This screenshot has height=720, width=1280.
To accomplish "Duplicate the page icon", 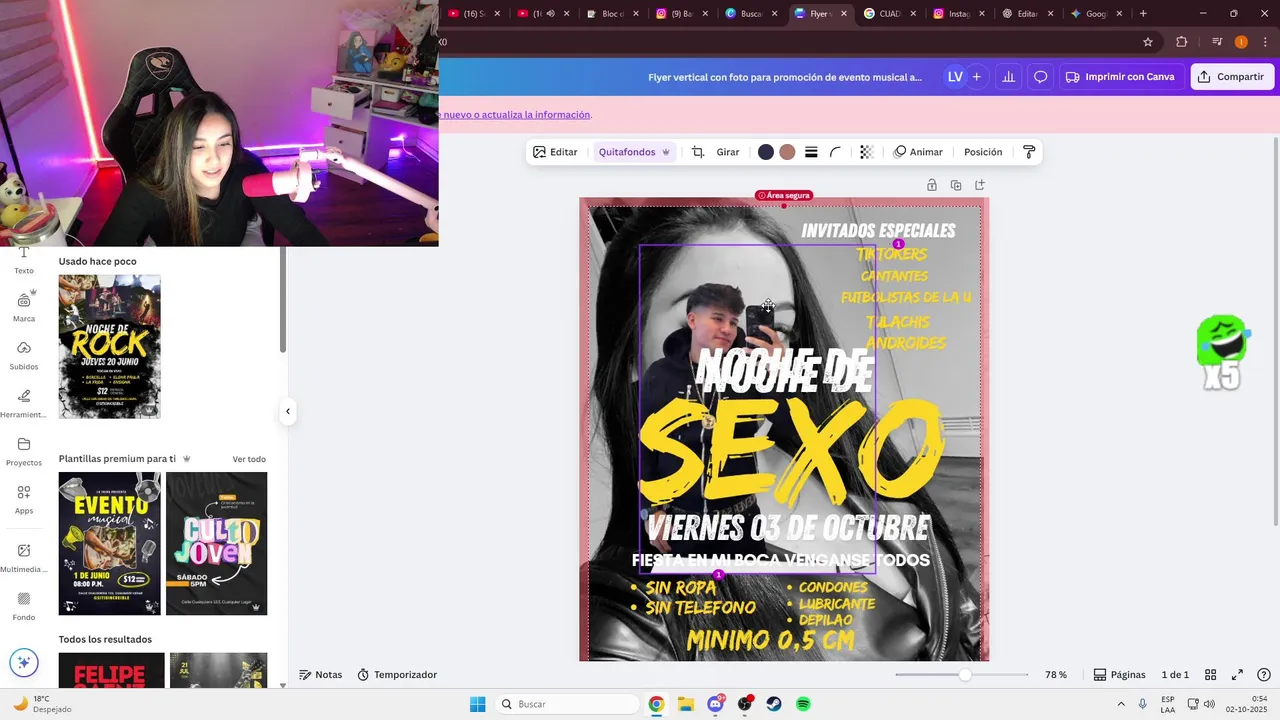I will 956,185.
